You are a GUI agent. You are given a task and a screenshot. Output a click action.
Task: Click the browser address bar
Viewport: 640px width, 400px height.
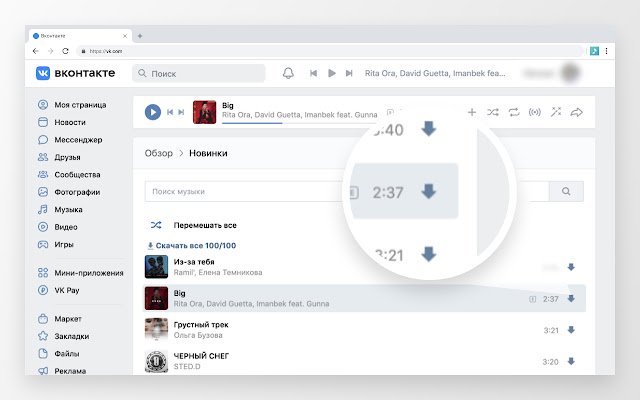click(330, 51)
